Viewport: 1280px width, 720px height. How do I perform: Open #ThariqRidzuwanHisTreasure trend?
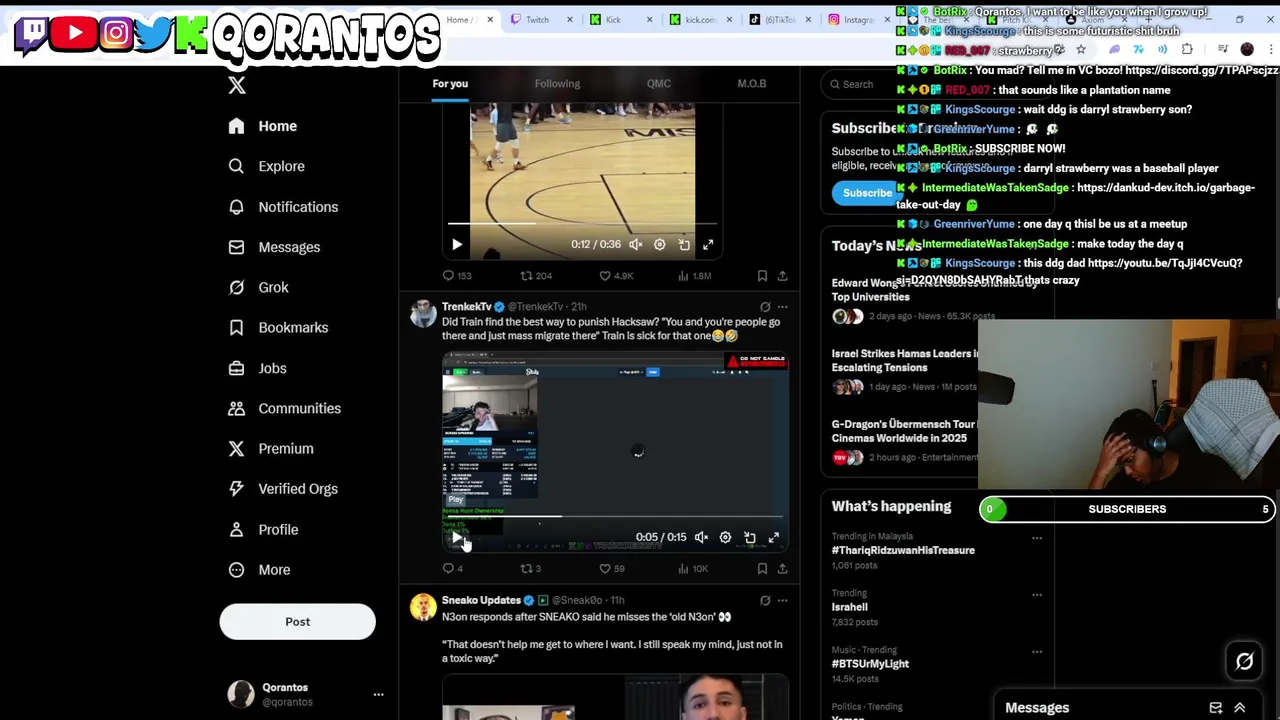[x=903, y=550]
